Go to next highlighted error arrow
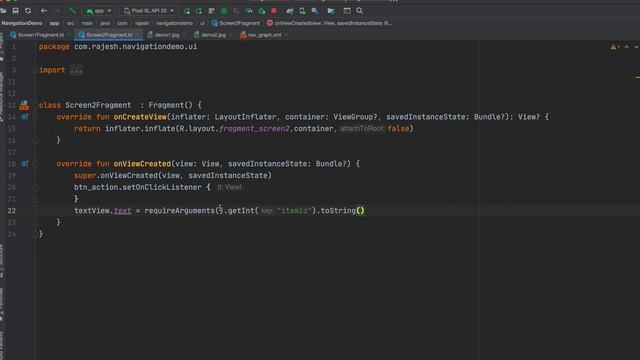This screenshot has width=640, height=360. pos(636,47)
